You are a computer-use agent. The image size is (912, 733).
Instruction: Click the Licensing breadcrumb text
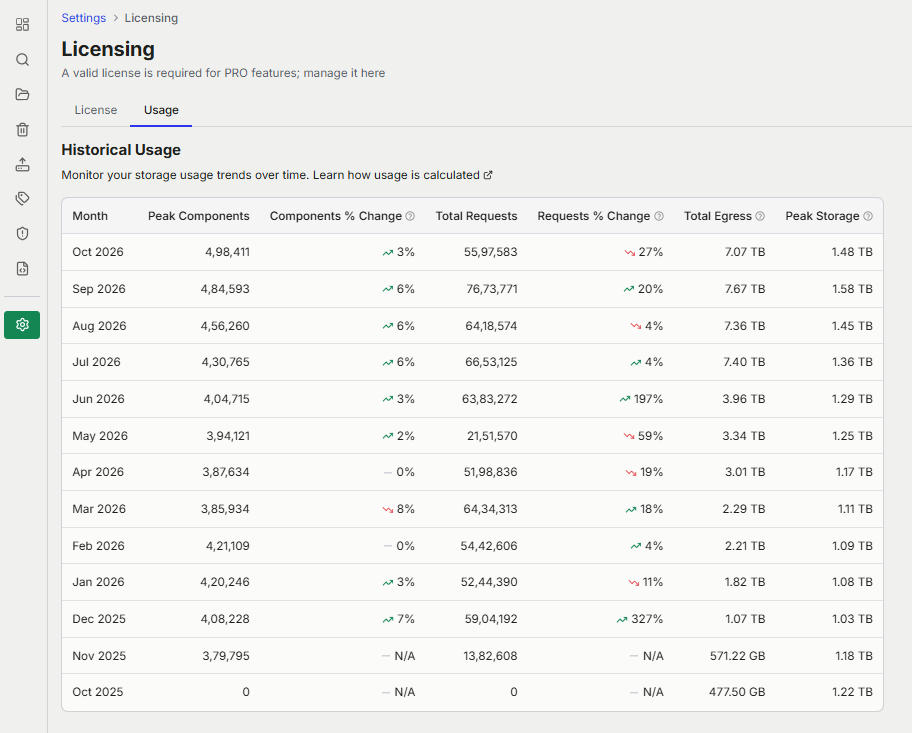tap(151, 18)
